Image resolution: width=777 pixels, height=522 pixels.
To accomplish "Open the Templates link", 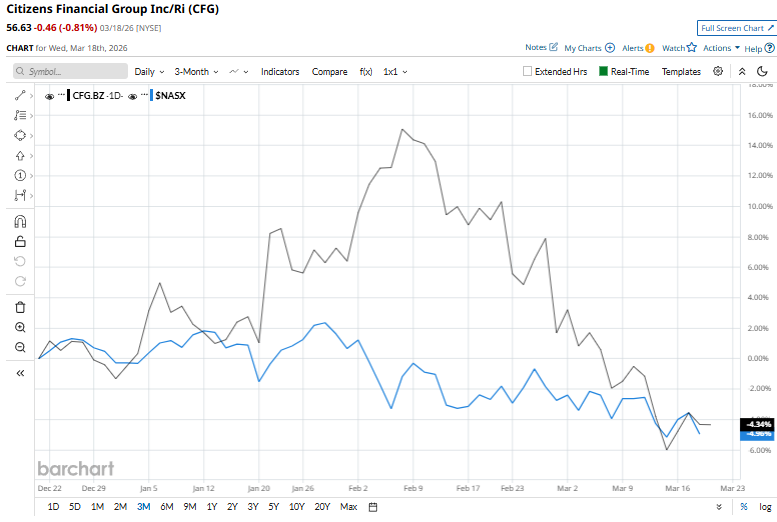I will click(681, 72).
